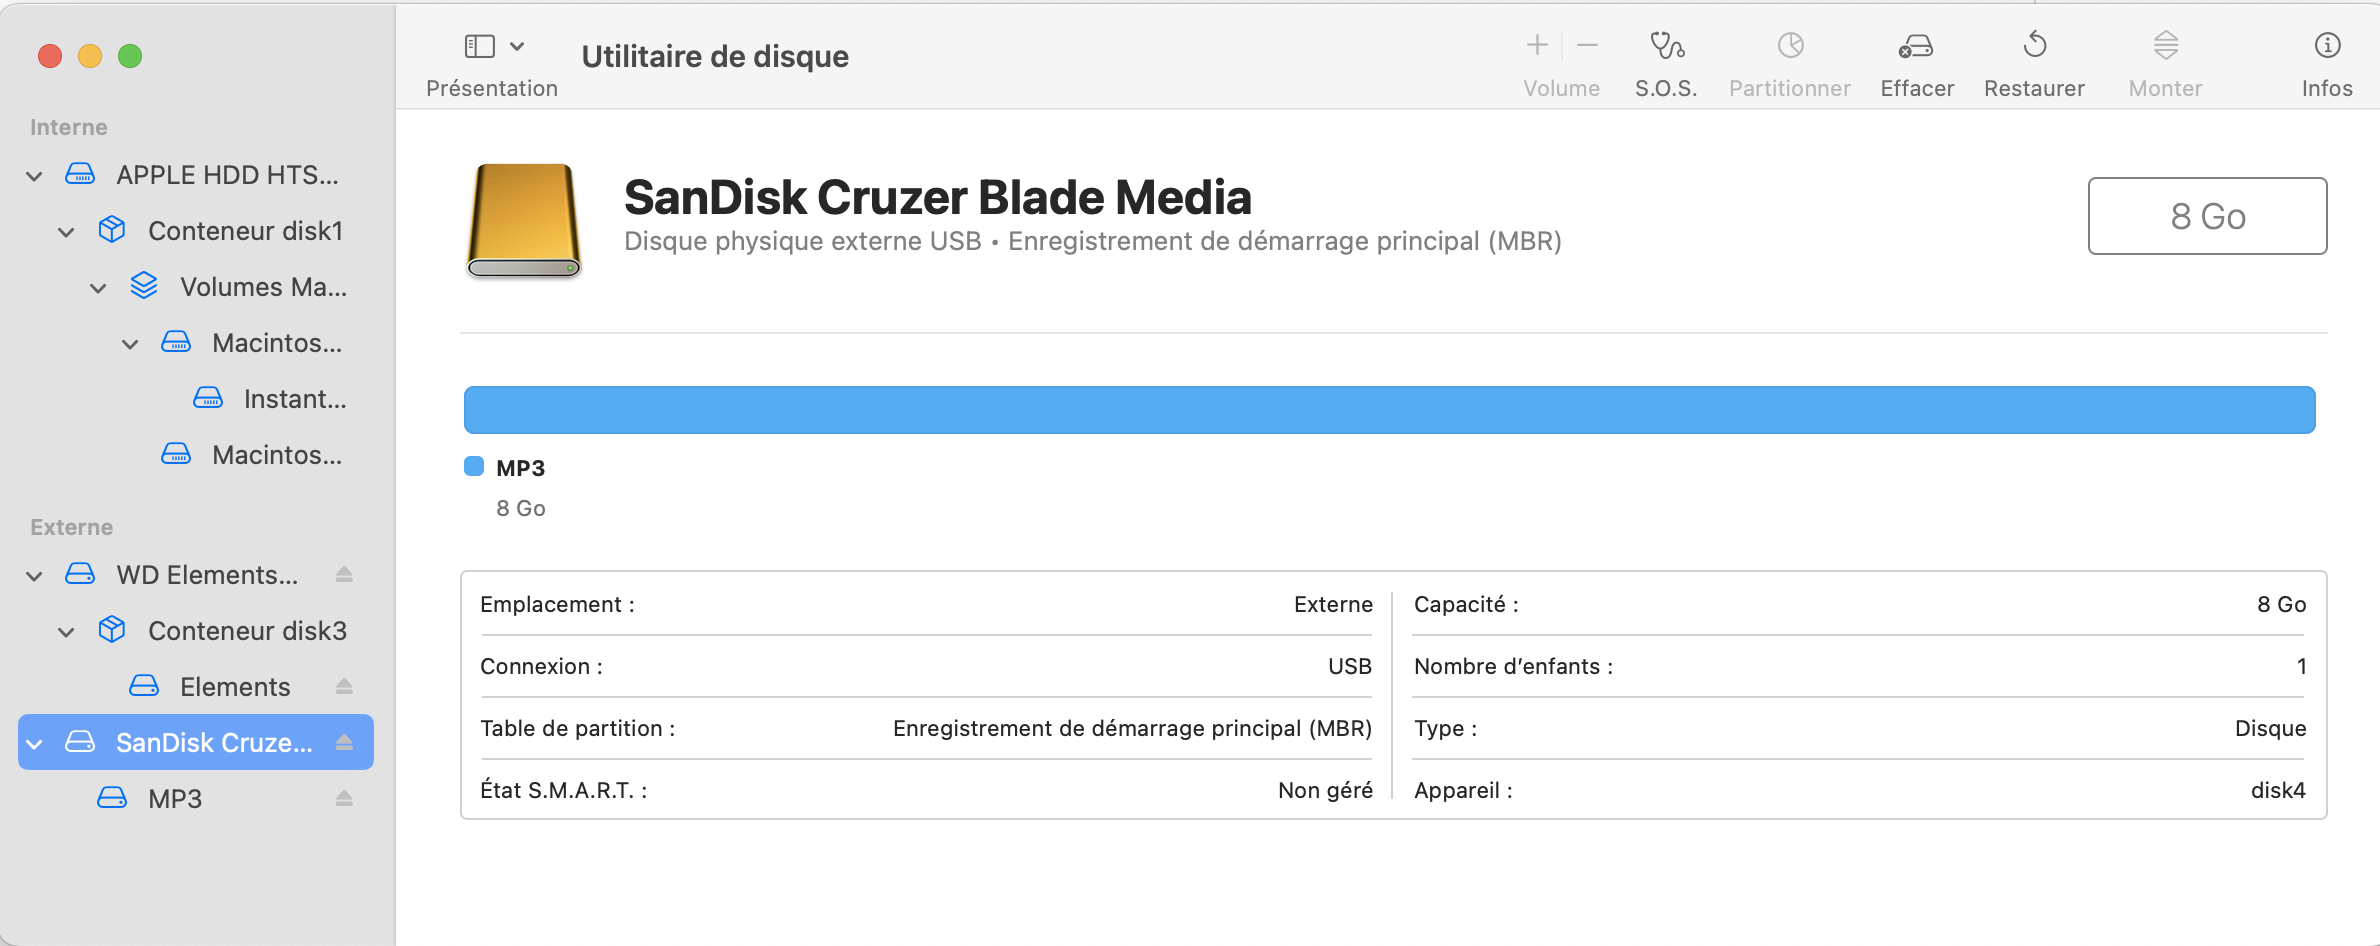Viewport: 2380px width, 946px height.
Task: Click the Effacer erase icon
Action: click(1916, 46)
